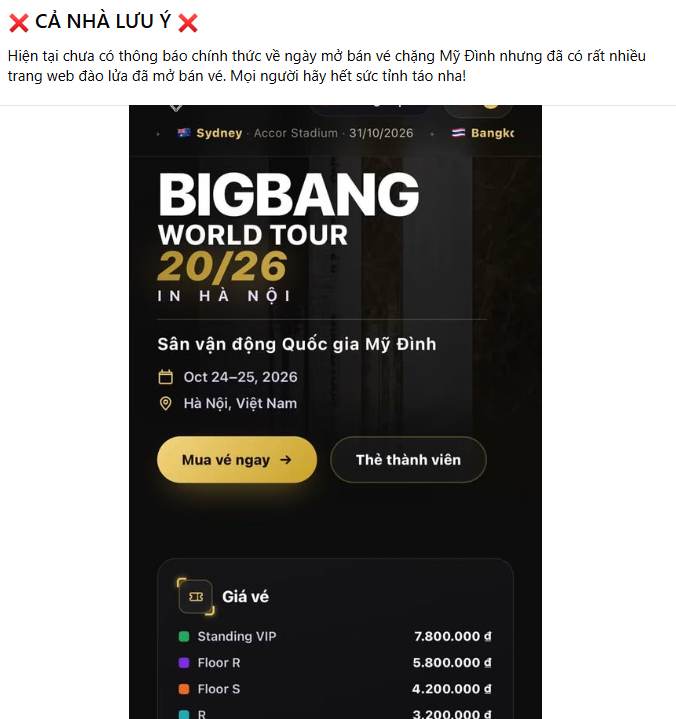Click the Standing VIP price 7.800.000 đ

(453, 636)
